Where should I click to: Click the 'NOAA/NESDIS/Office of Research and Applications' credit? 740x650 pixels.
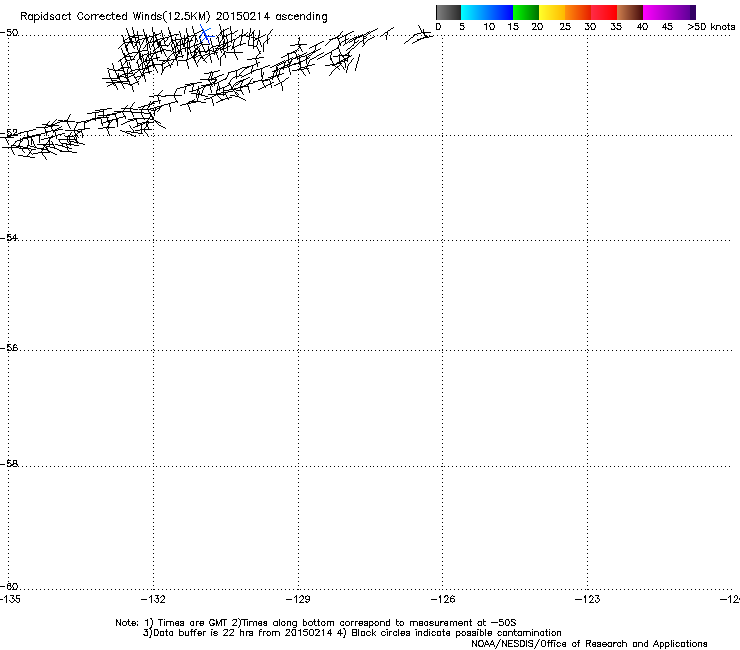[589, 644]
